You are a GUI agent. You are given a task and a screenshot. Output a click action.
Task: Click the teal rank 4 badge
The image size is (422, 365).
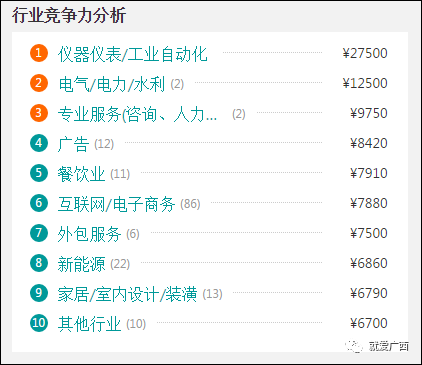click(x=39, y=143)
